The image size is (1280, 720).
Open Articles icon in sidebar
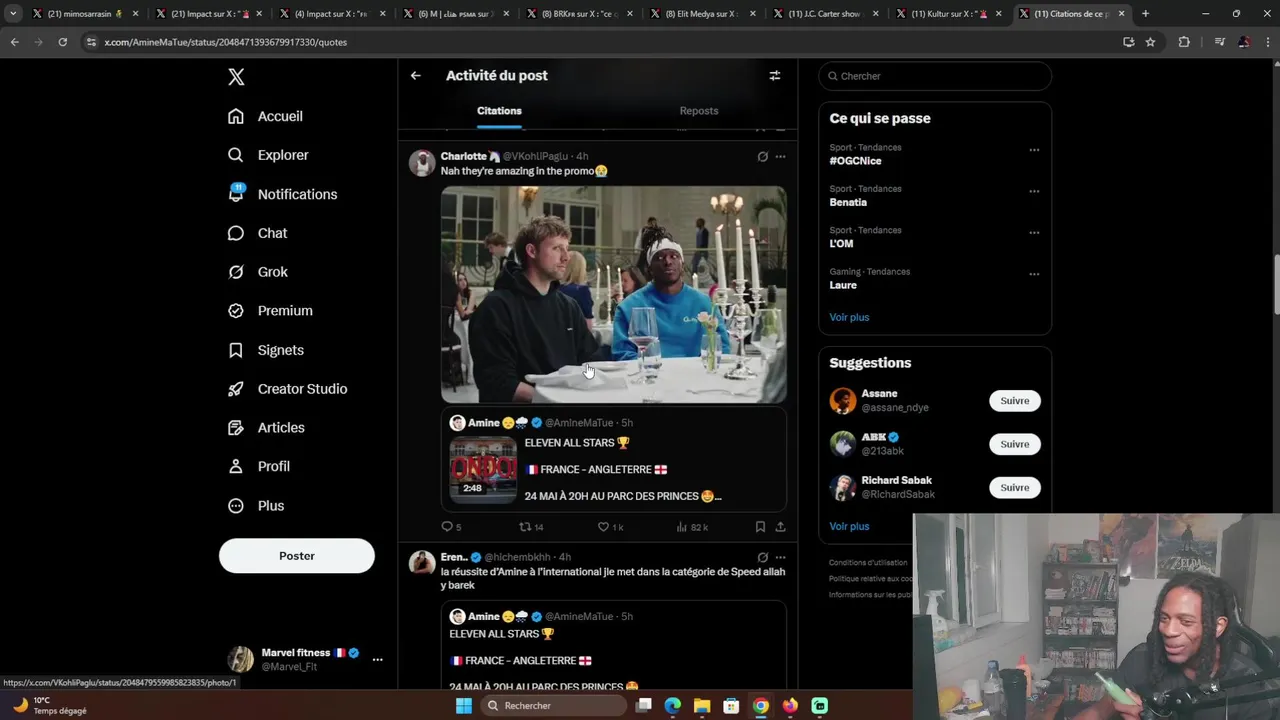point(236,428)
